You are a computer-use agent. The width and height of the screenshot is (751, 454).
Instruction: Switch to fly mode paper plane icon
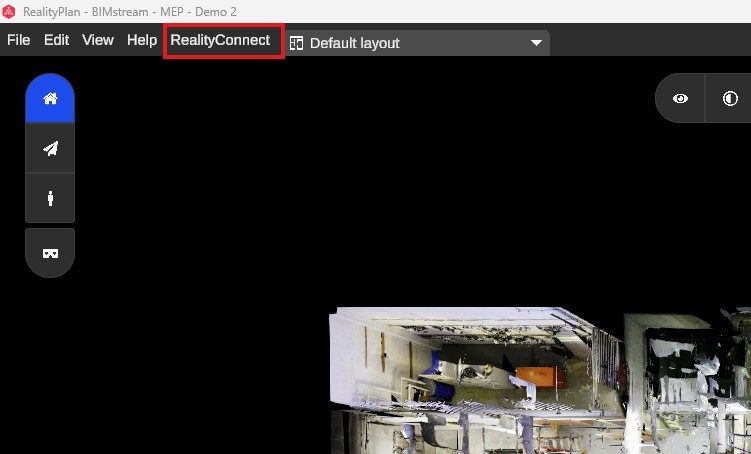[50, 148]
